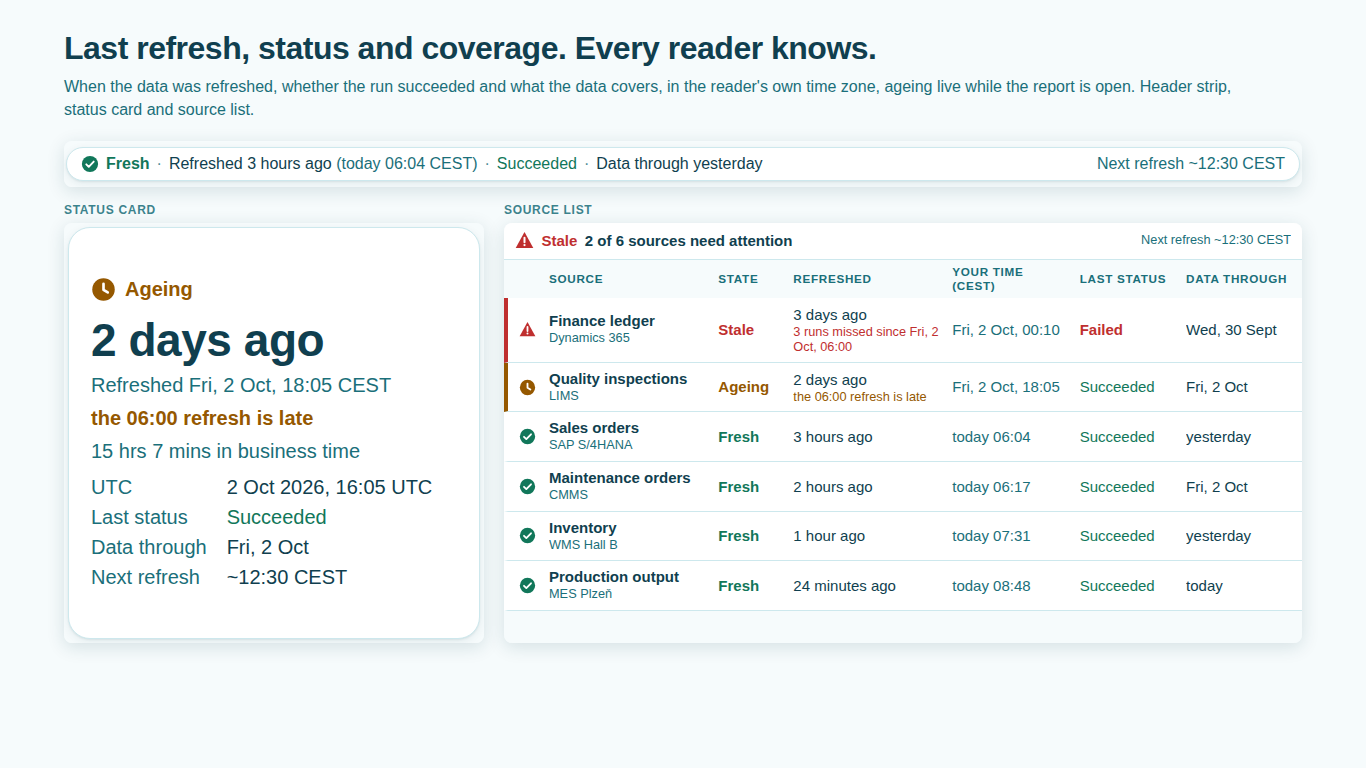This screenshot has width=1366, height=768.
Task: Click the Last Status column header
Action: pyautogui.click(x=1123, y=279)
